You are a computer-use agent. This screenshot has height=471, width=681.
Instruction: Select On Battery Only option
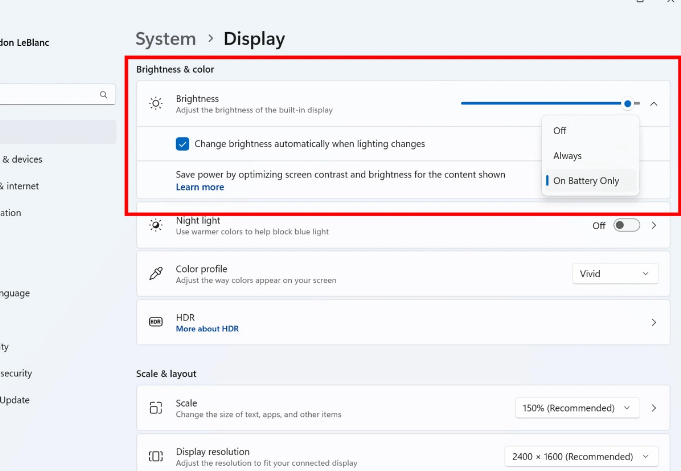(586, 181)
